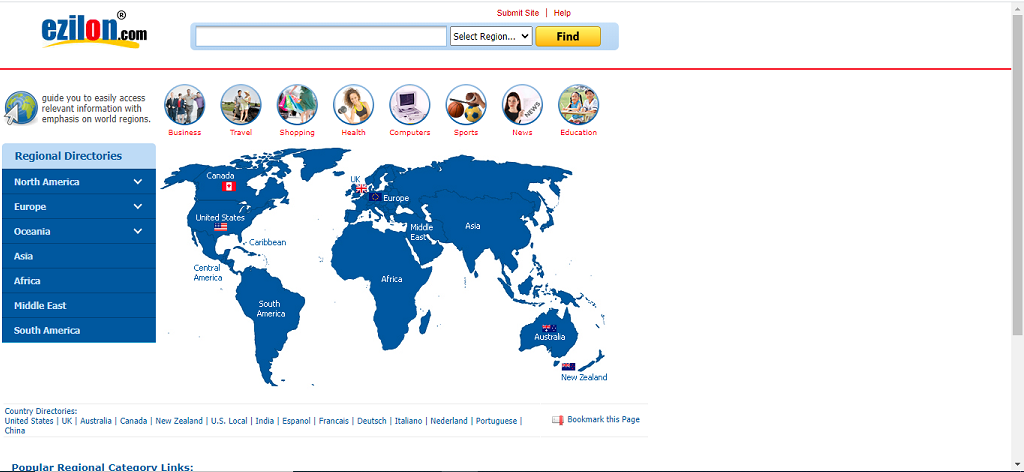Expand the Europe directory chevron
This screenshot has width=1024, height=472.
pyautogui.click(x=138, y=207)
